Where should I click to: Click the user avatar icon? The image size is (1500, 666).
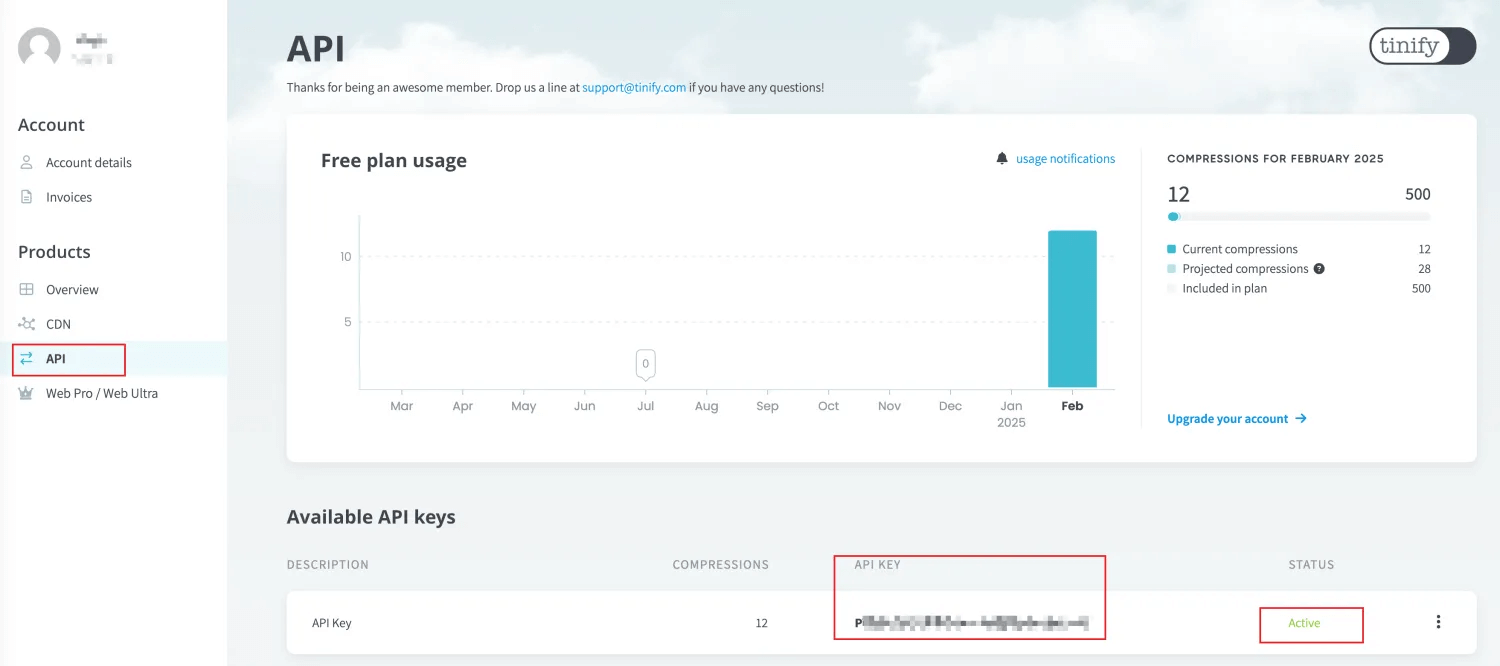[39, 48]
